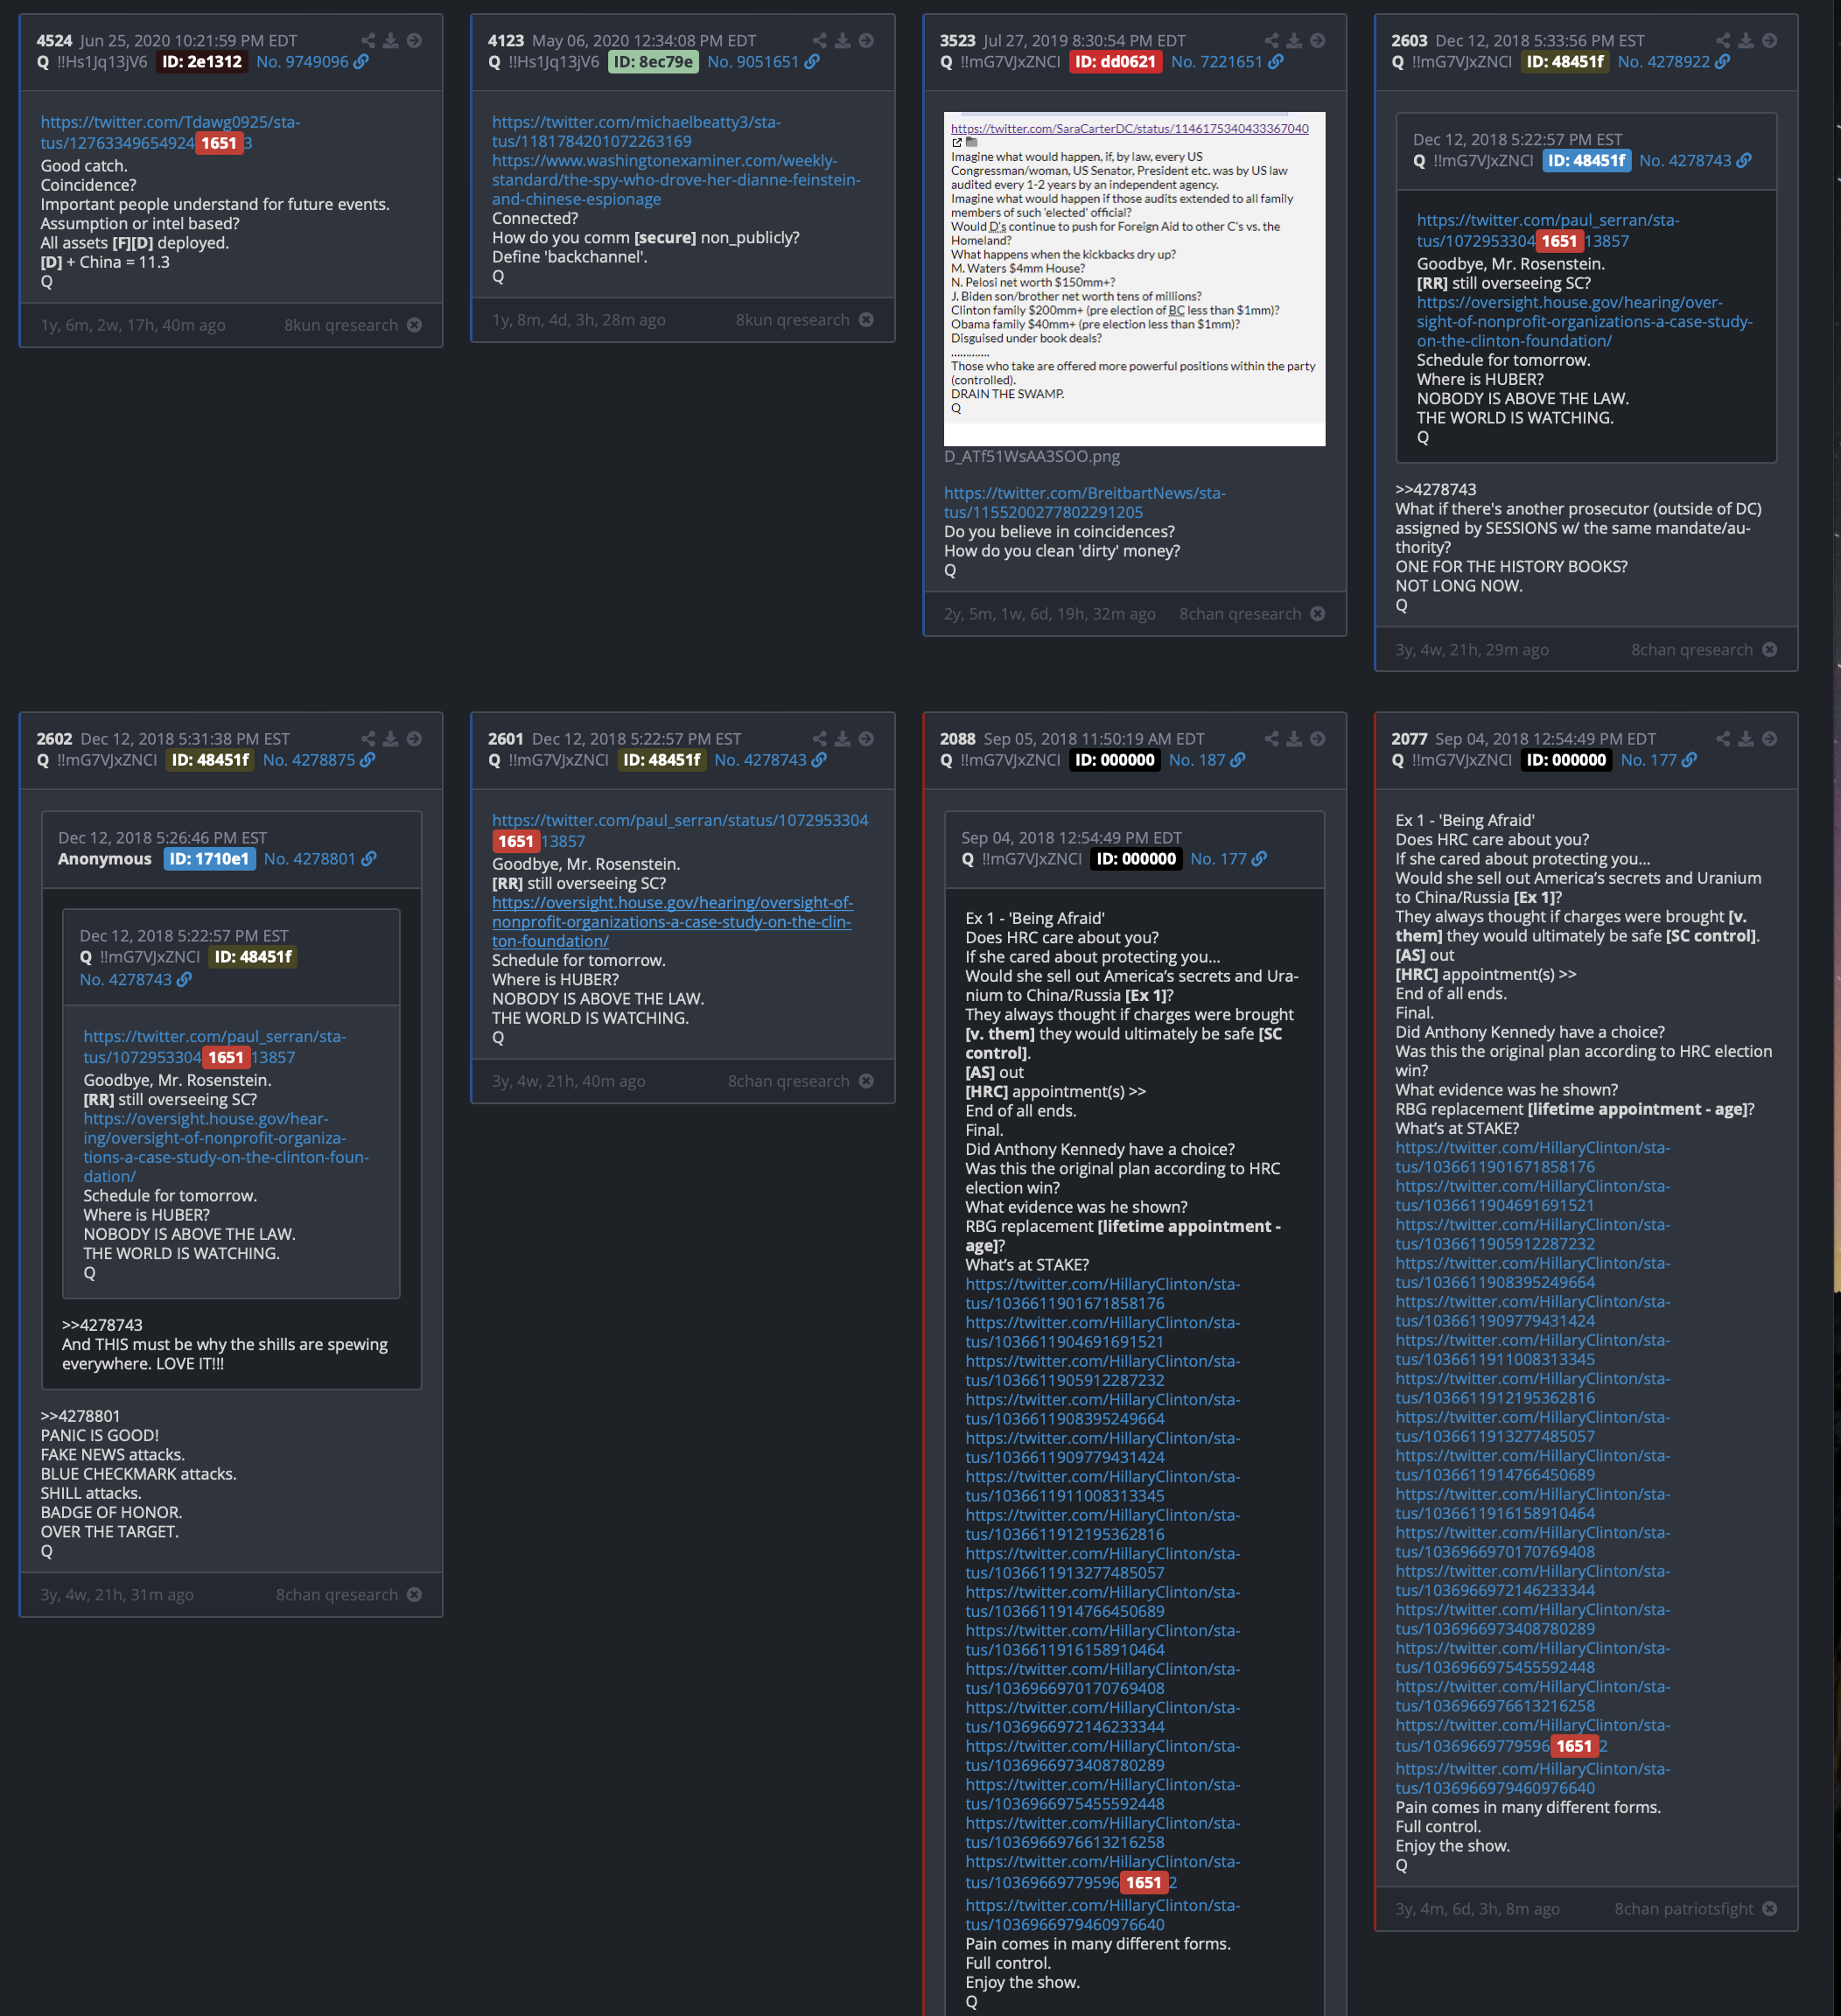Click circle-x icon in post 4123 footer
Image resolution: width=1841 pixels, height=2016 pixels.
tap(866, 320)
